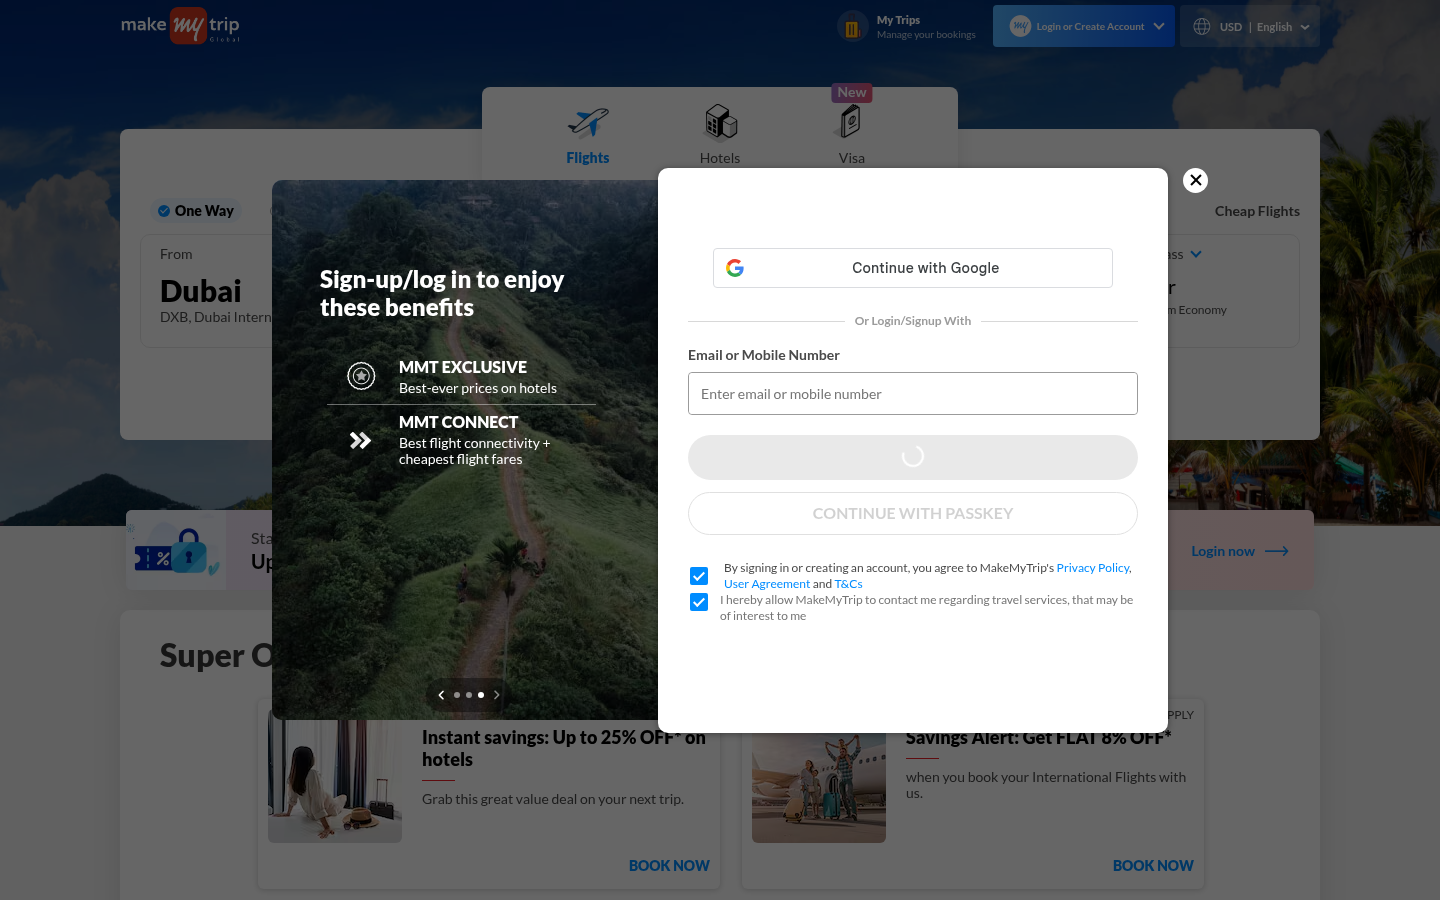Click the From Dubai city field
This screenshot has height=900, width=1440.
(206, 291)
